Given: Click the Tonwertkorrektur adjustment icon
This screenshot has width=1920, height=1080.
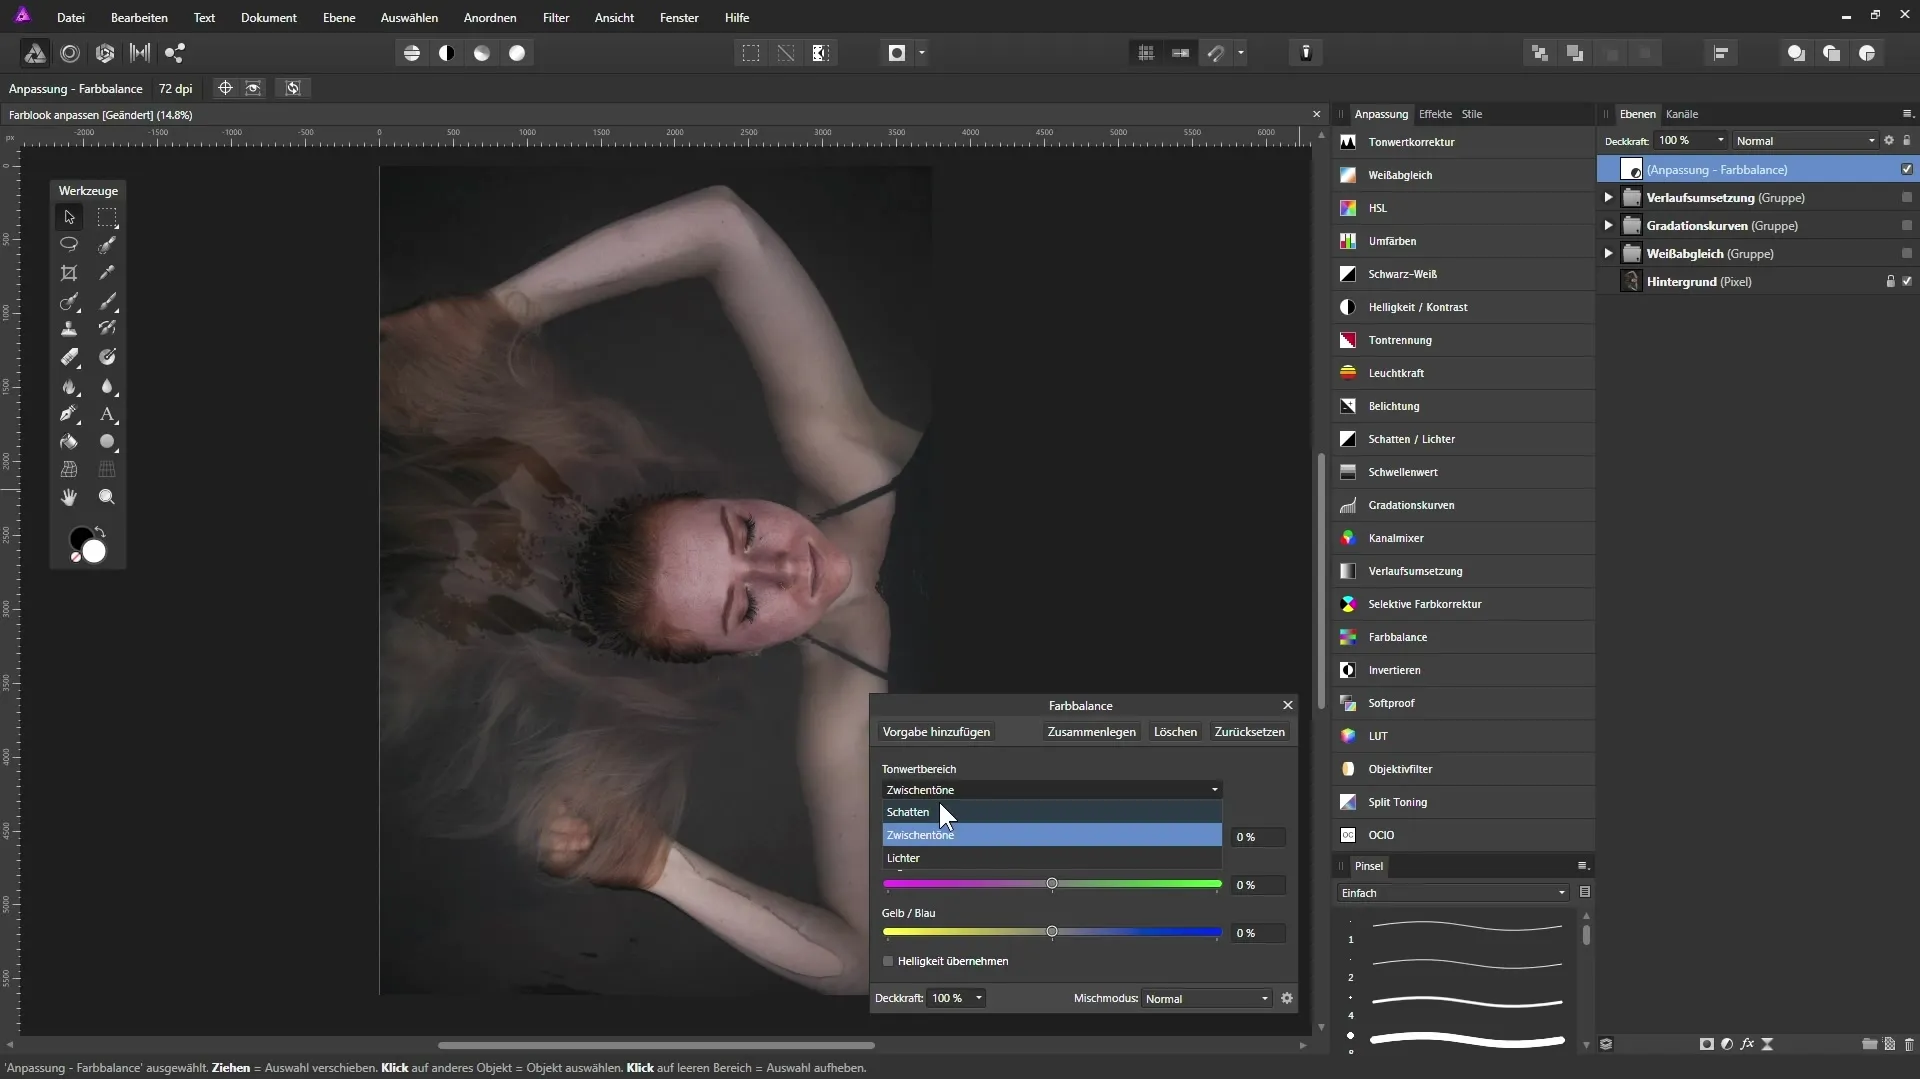Looking at the screenshot, I should tap(1348, 142).
